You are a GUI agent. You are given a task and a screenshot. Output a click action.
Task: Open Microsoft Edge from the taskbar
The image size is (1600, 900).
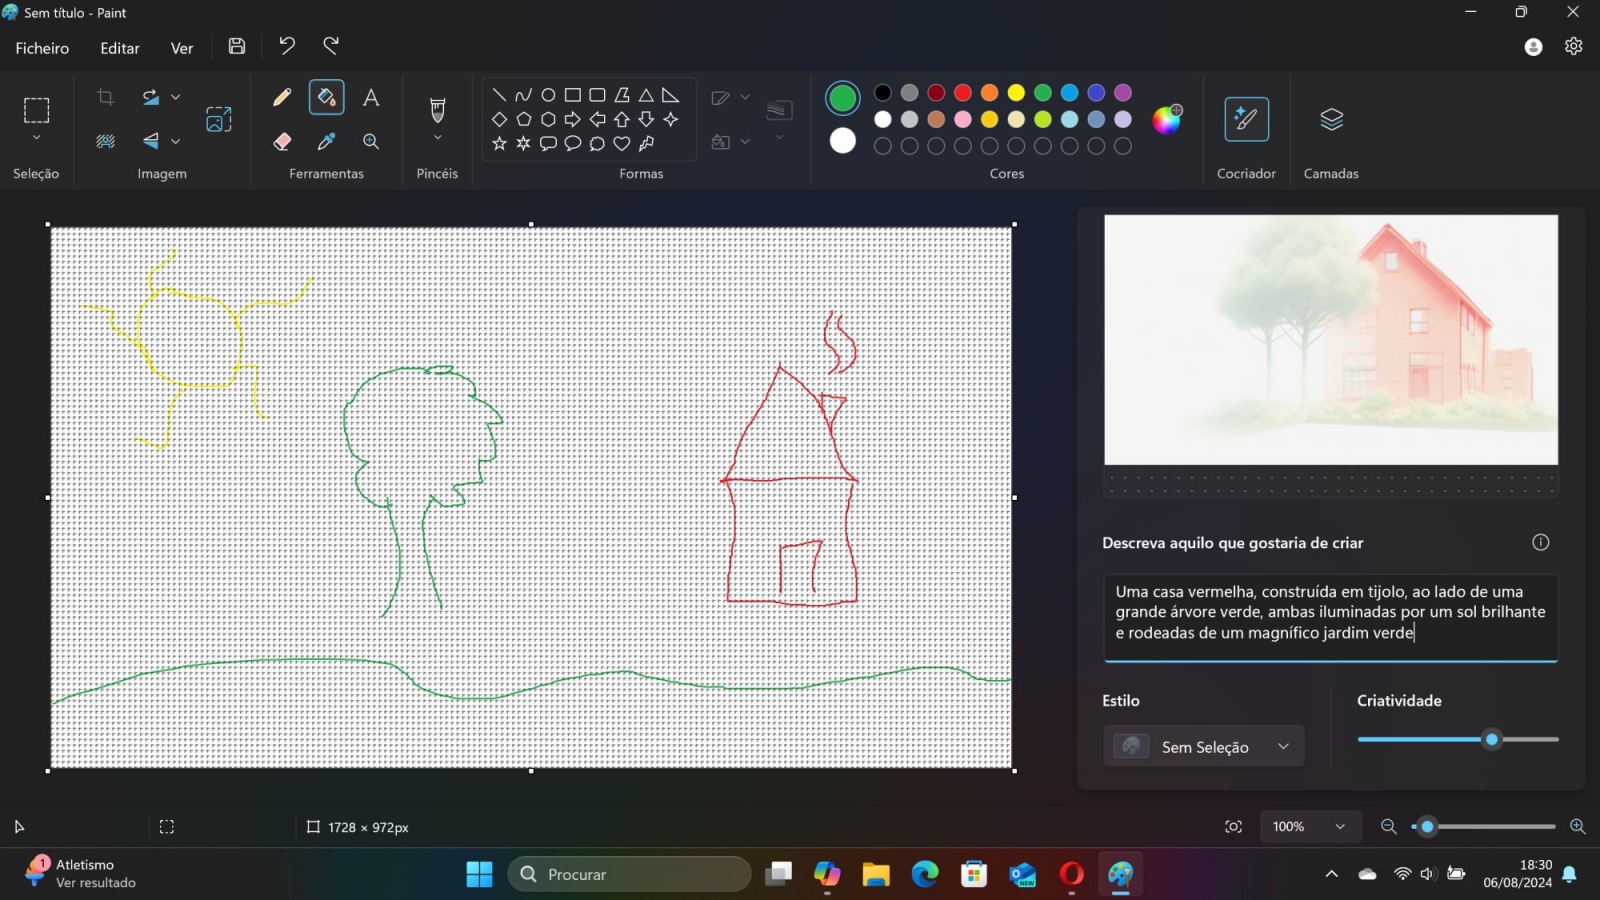pos(925,874)
